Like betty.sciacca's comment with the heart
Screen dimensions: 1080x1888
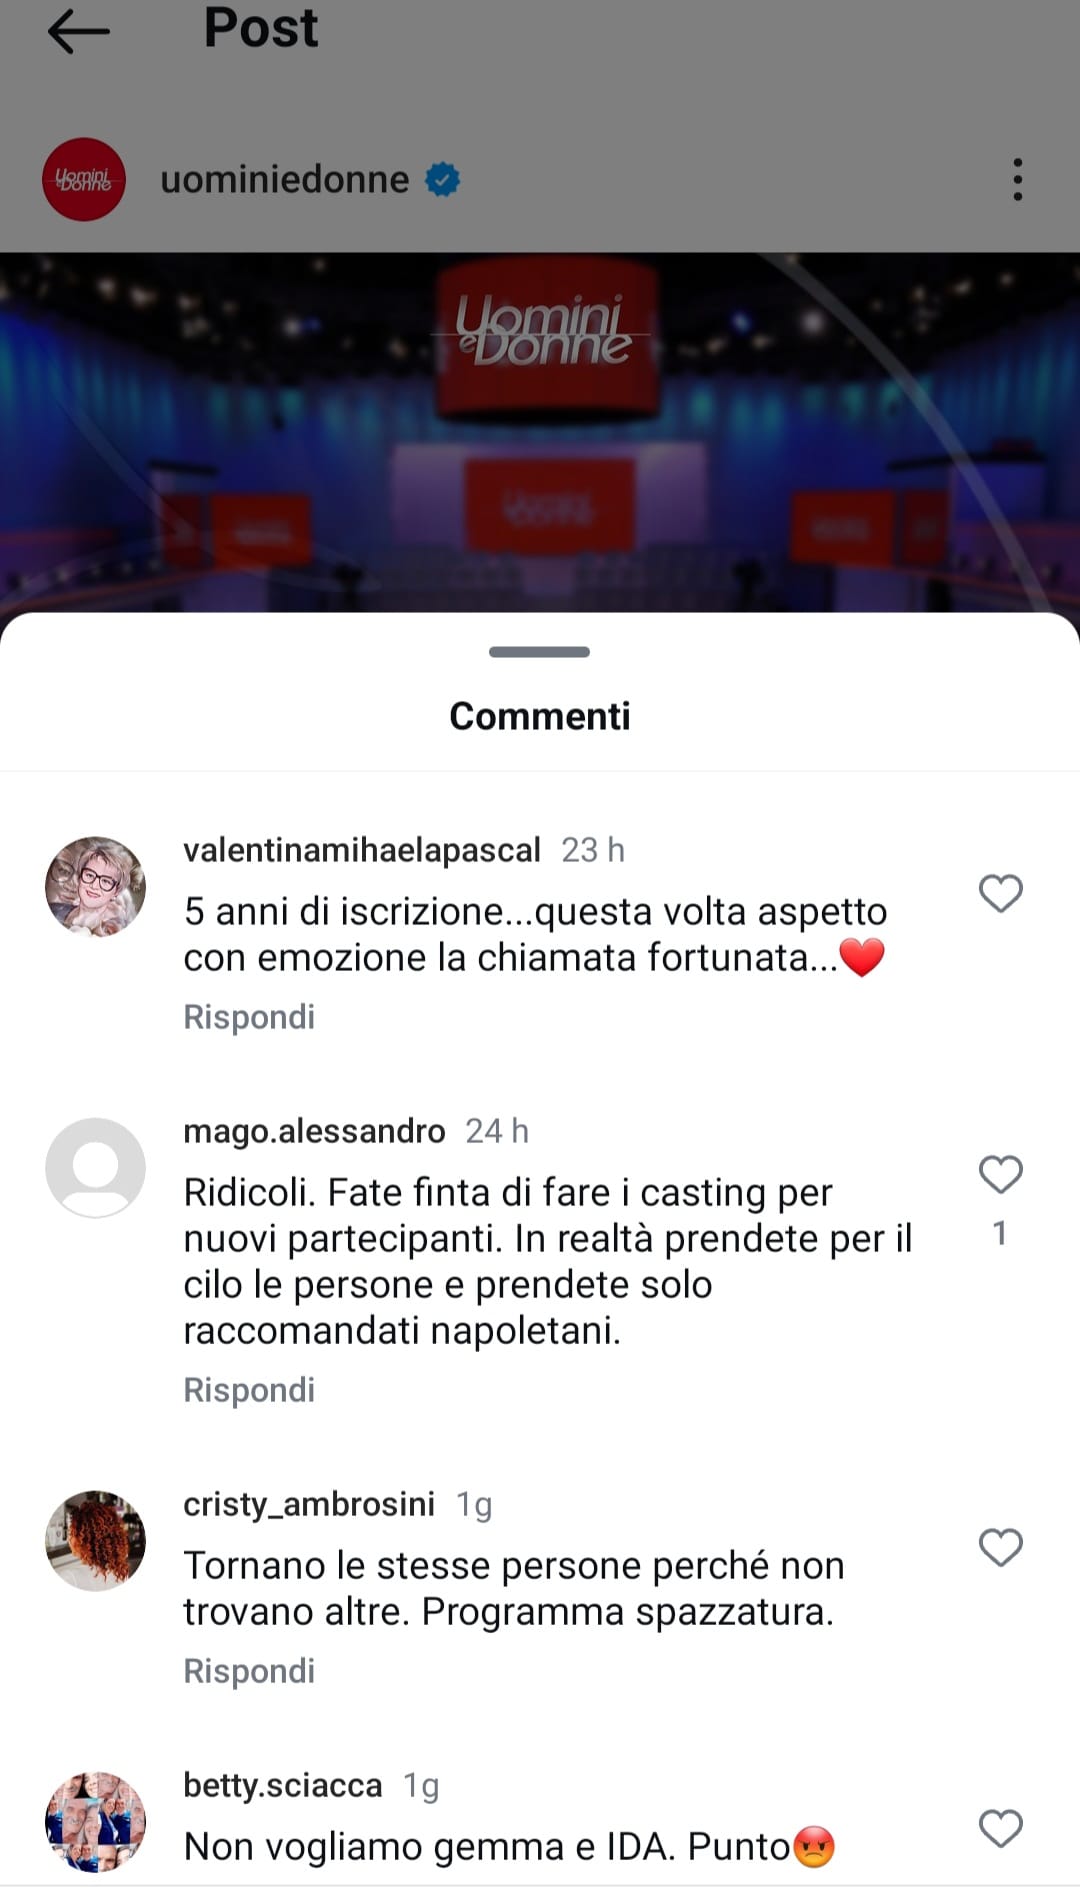1000,1828
